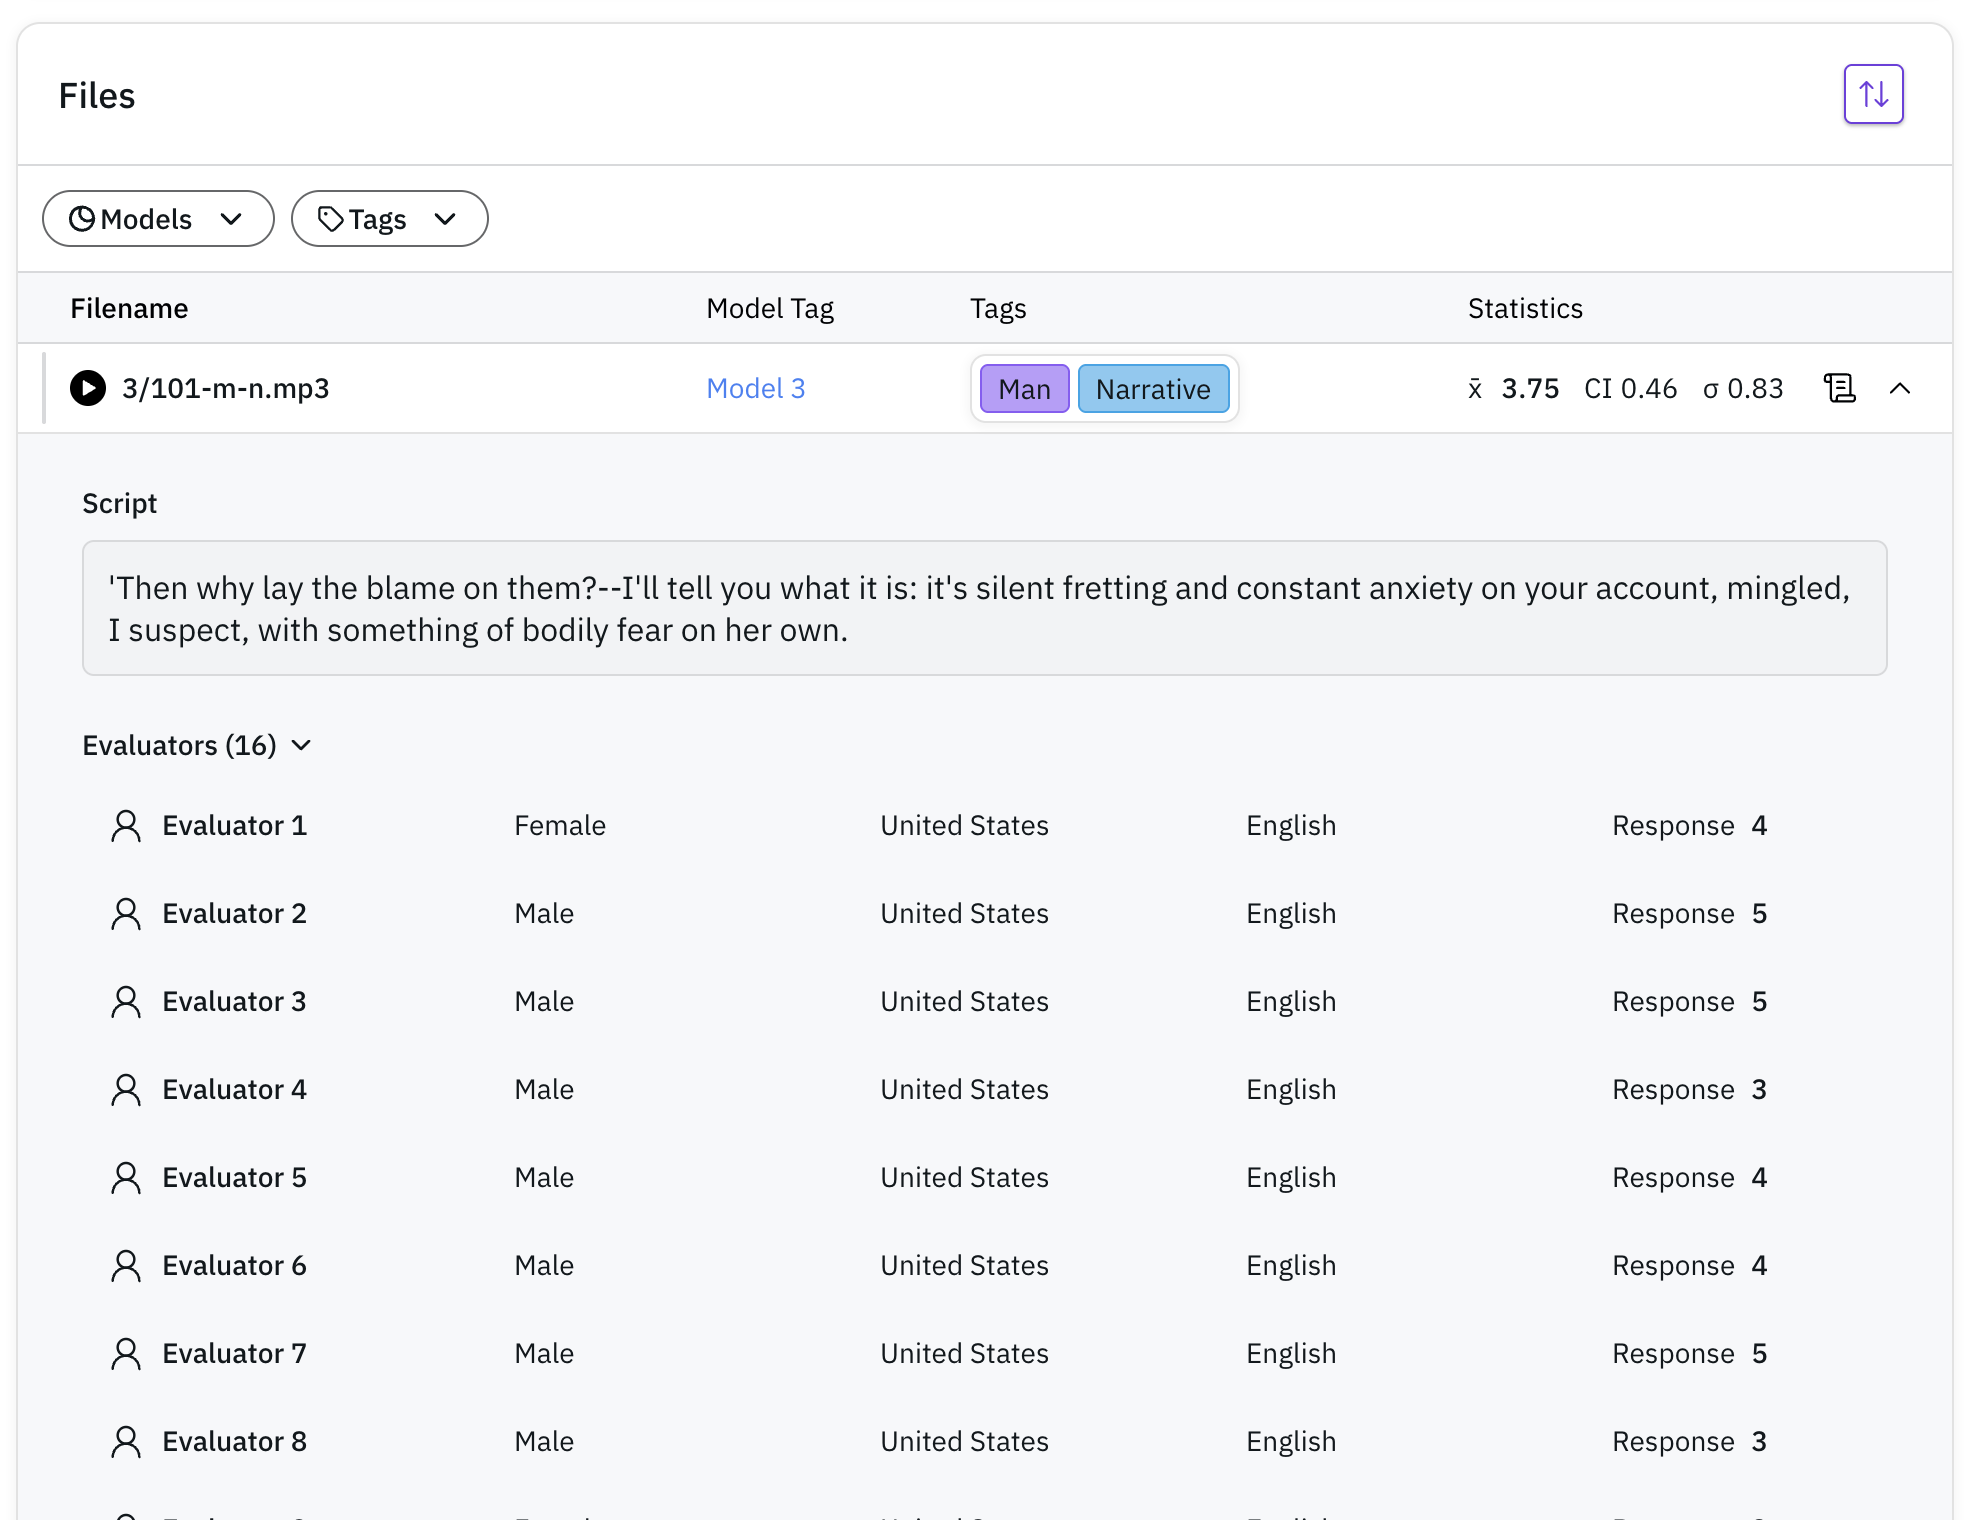Collapse the Evaluators (16) list
This screenshot has width=1968, height=1520.
(x=197, y=745)
